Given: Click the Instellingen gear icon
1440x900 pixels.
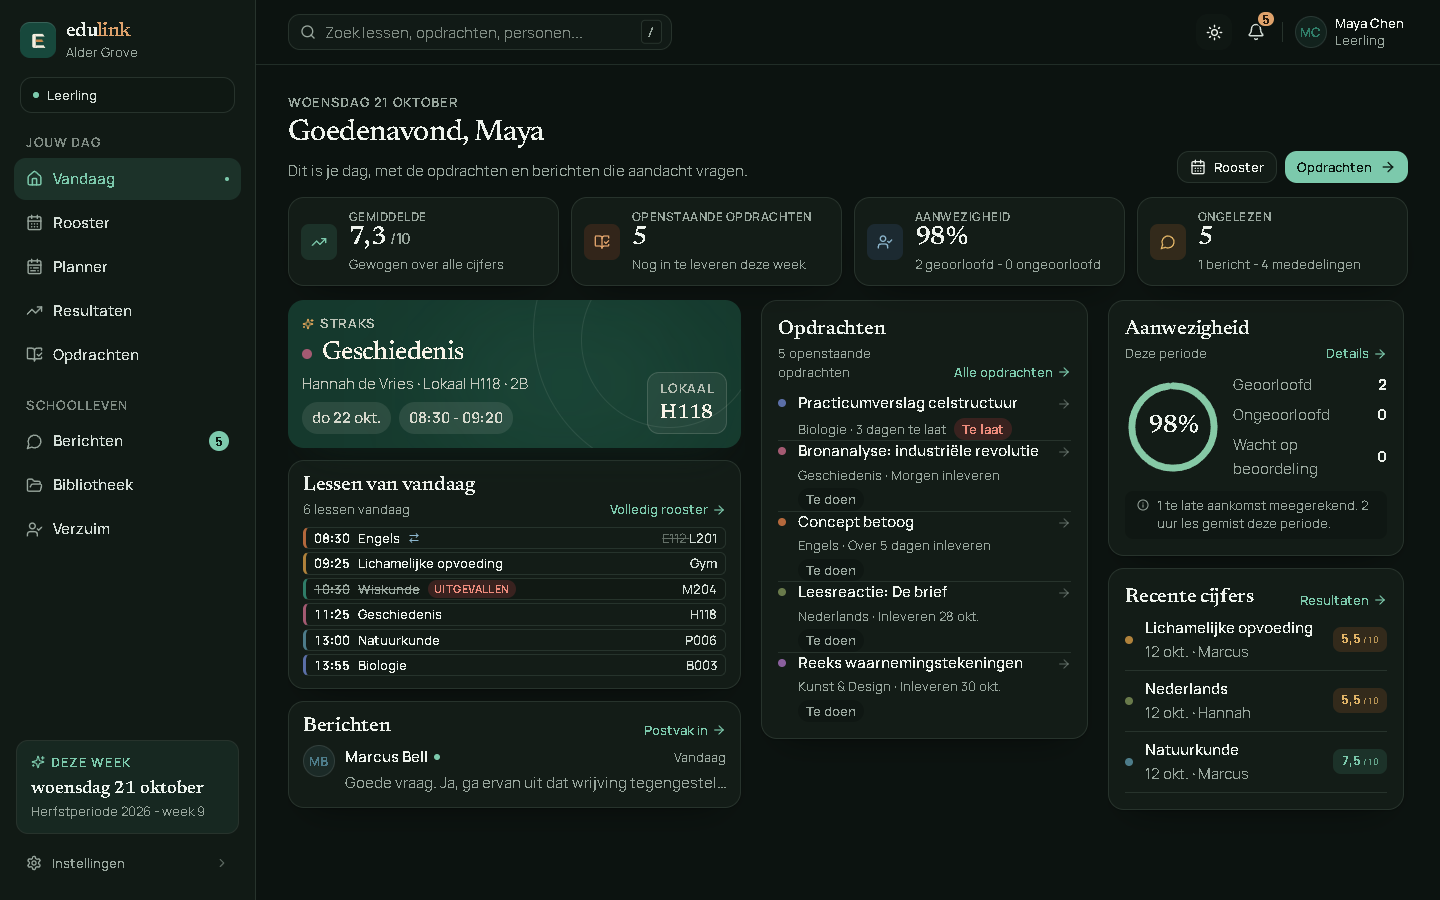Looking at the screenshot, I should pos(34,863).
